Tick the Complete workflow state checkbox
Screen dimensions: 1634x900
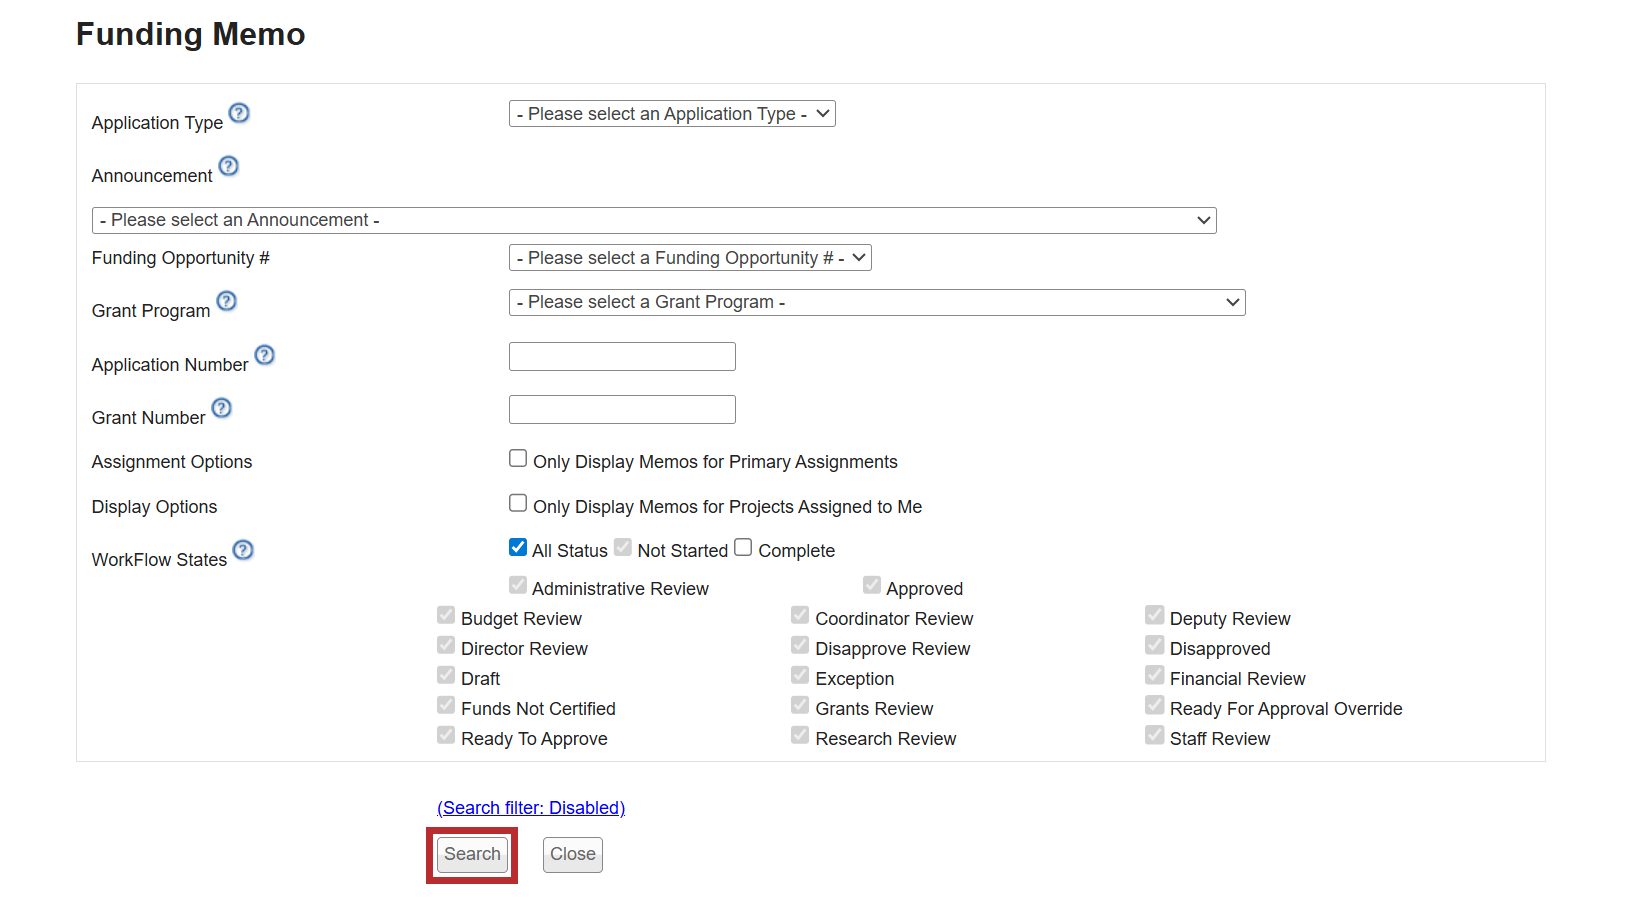pyautogui.click(x=743, y=547)
